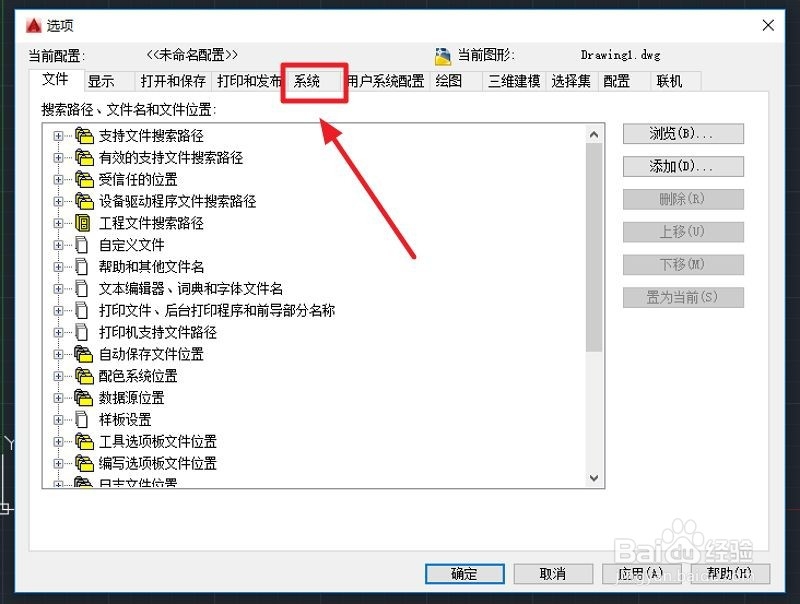Viewport: 800px width, 604px height.
Task: Click the 确定 button
Action: pos(464,574)
